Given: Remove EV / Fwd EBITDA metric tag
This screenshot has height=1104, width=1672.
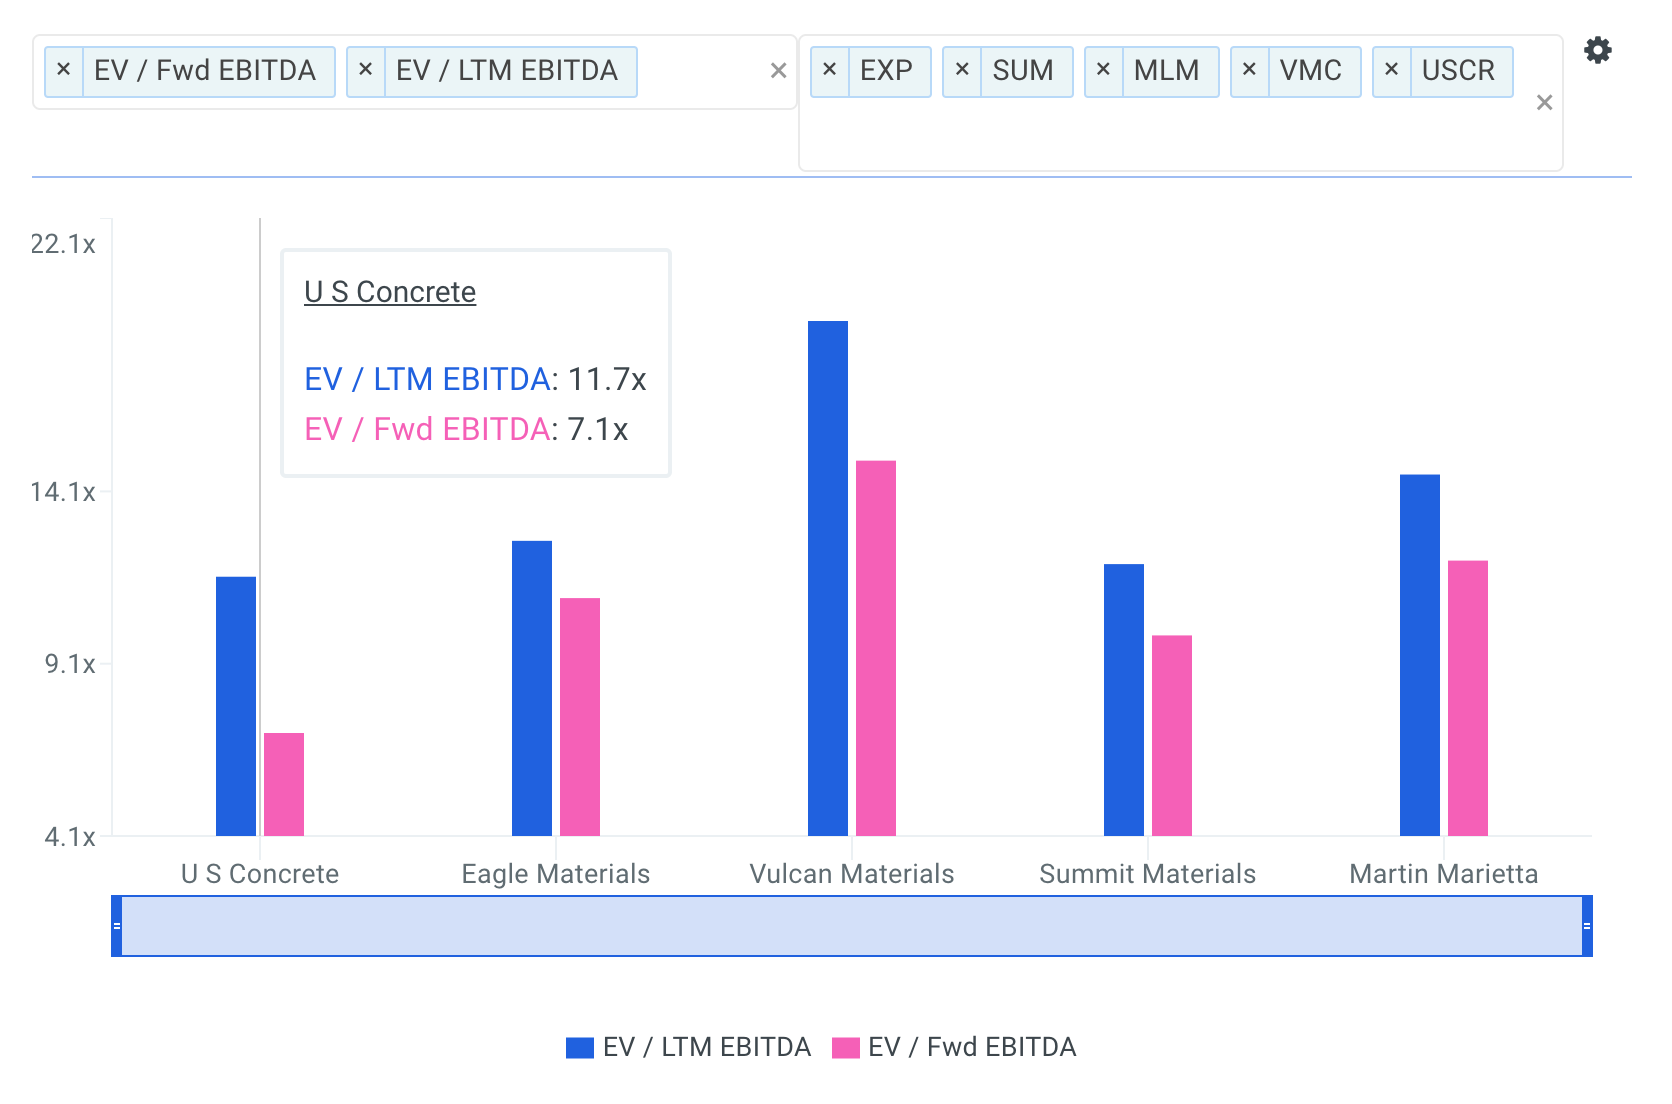Looking at the screenshot, I should 64,71.
